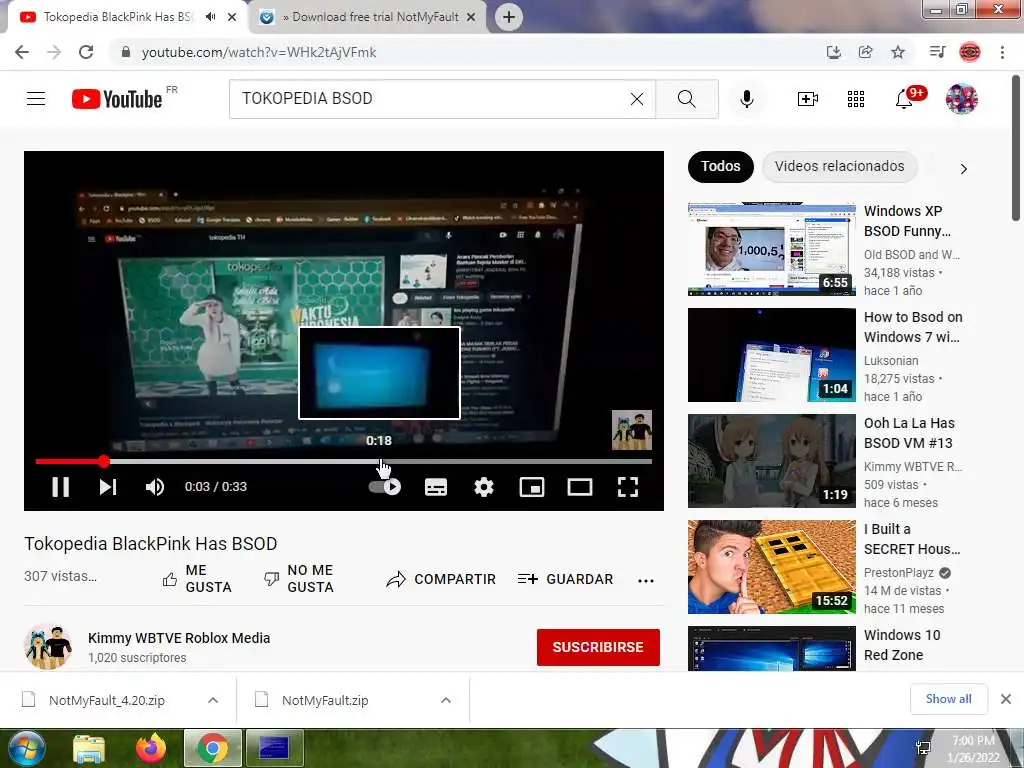This screenshot has height=768, width=1024.
Task: Open the Chrome three-dot menu
Action: (1002, 52)
